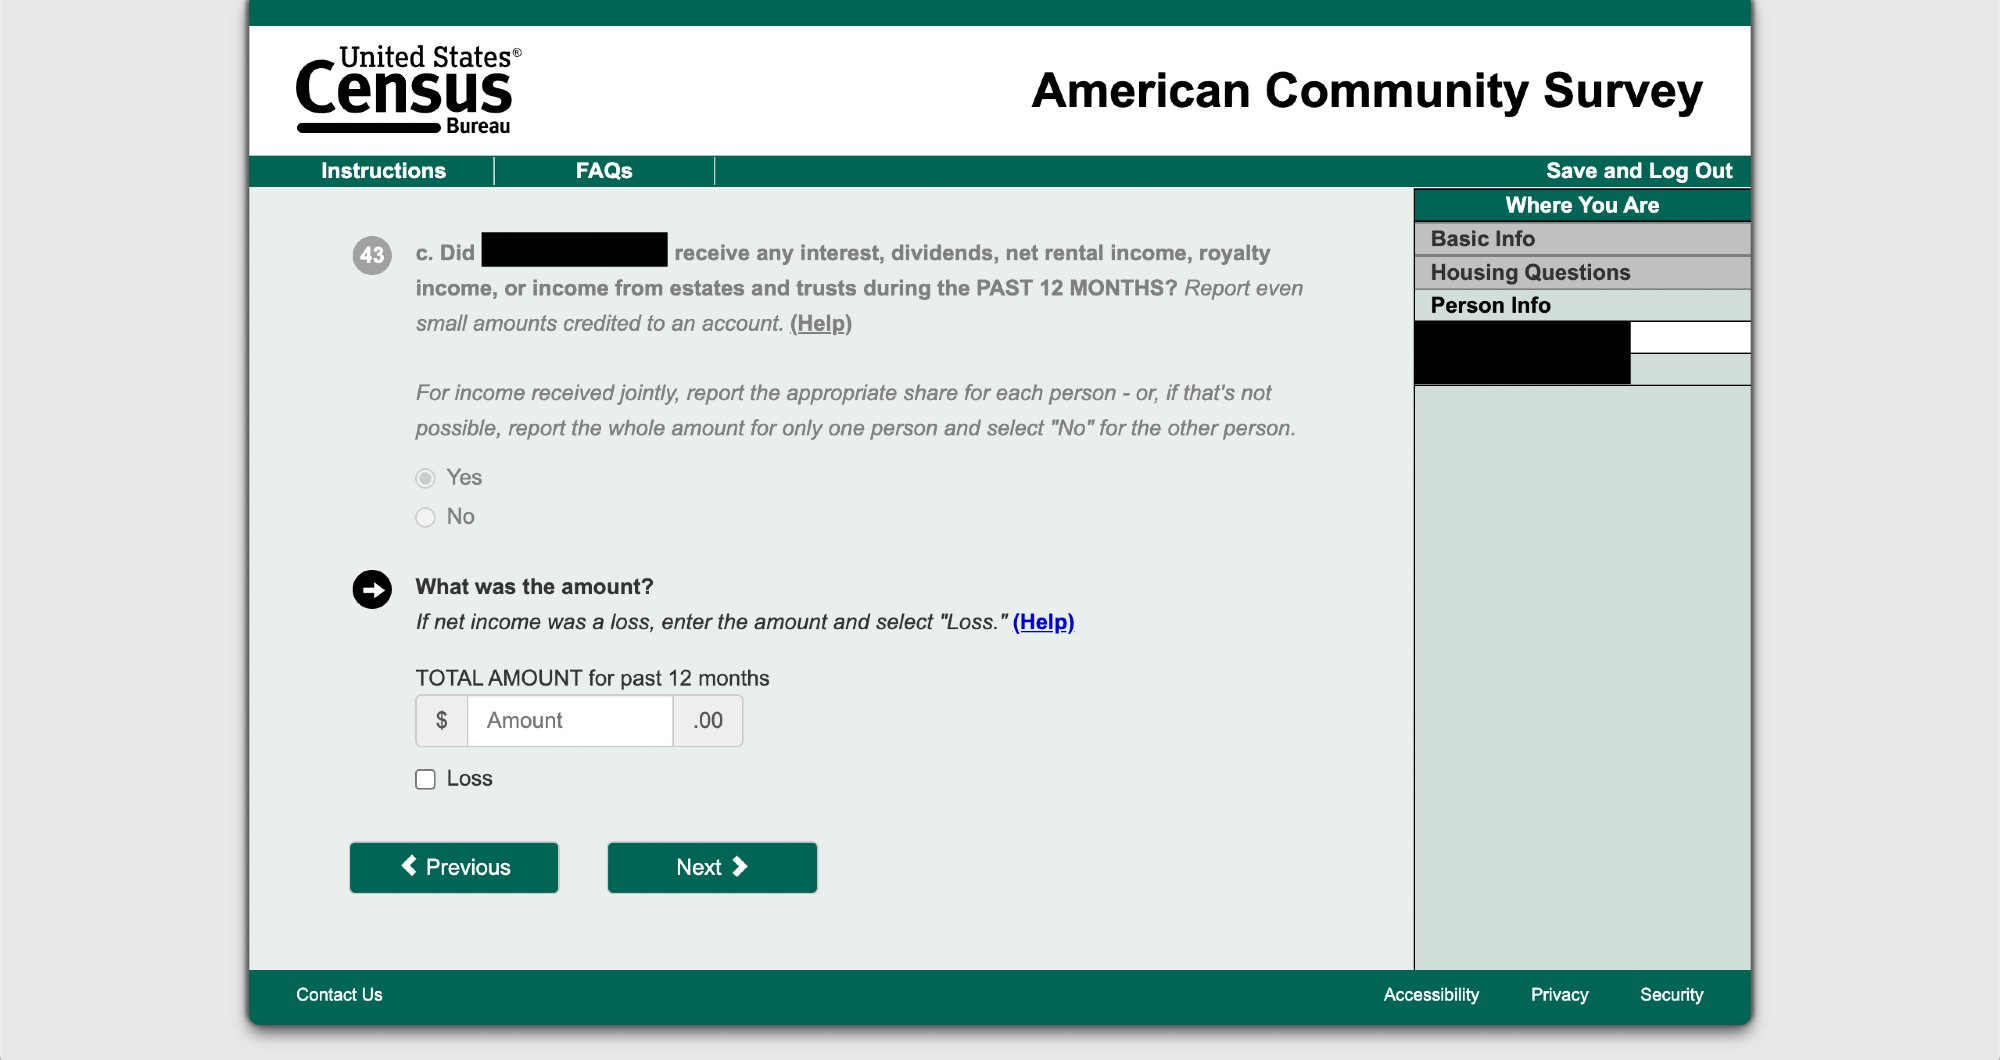Select the Yes radio button
This screenshot has width=2000, height=1060.
426,478
